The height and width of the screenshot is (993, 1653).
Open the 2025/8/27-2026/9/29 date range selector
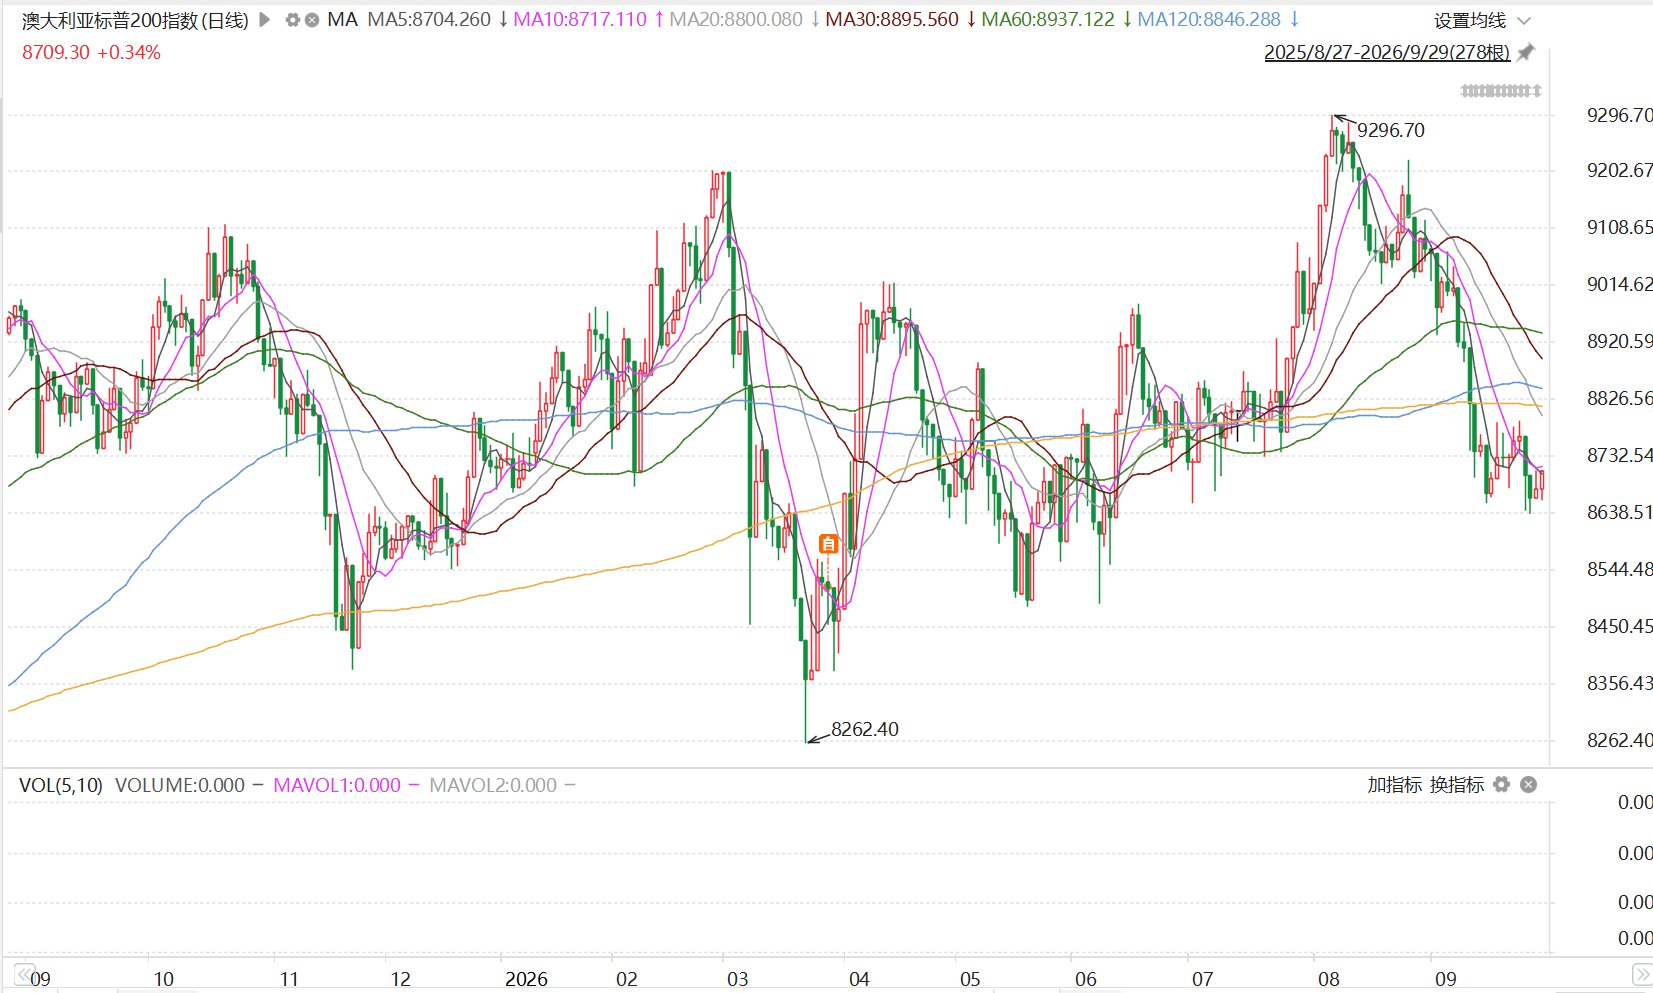tap(1387, 52)
